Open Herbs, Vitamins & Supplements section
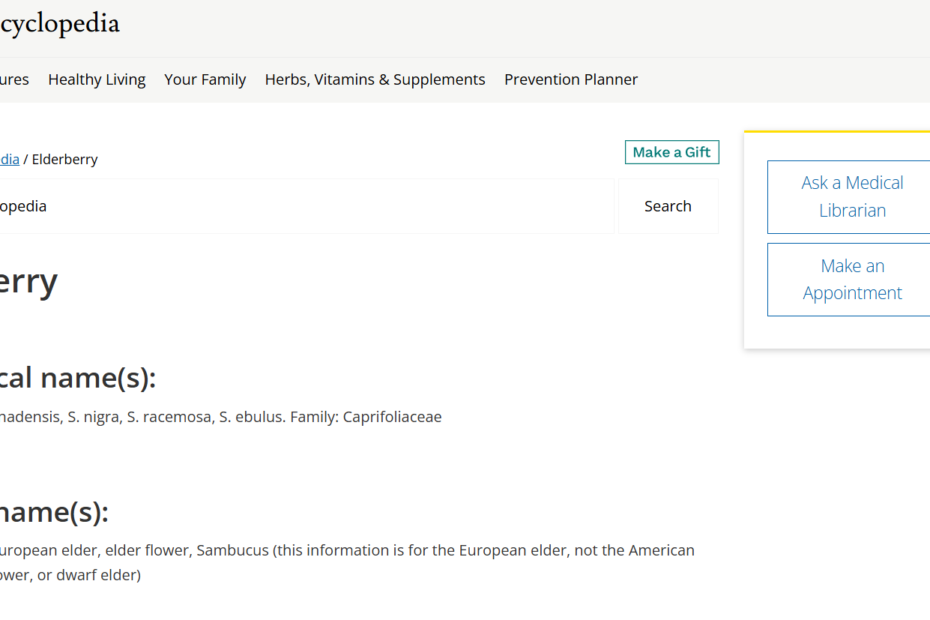930x620 pixels. (x=375, y=80)
